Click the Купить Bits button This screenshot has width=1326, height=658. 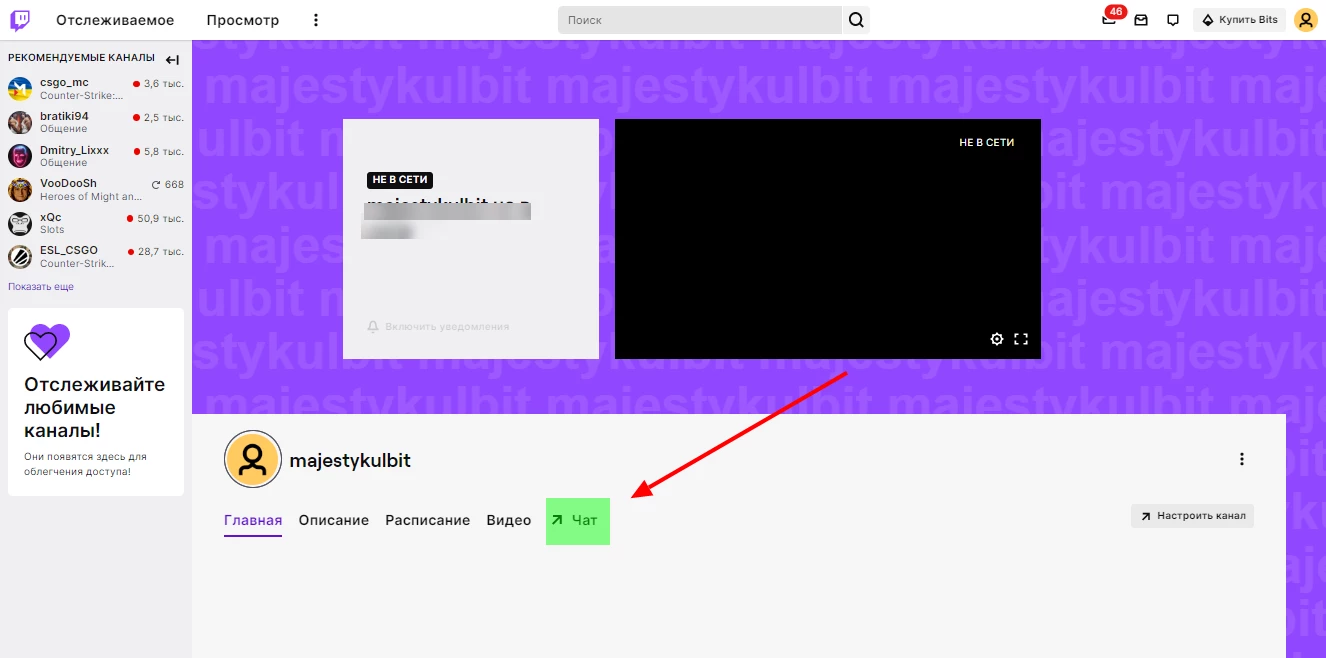click(1239, 20)
